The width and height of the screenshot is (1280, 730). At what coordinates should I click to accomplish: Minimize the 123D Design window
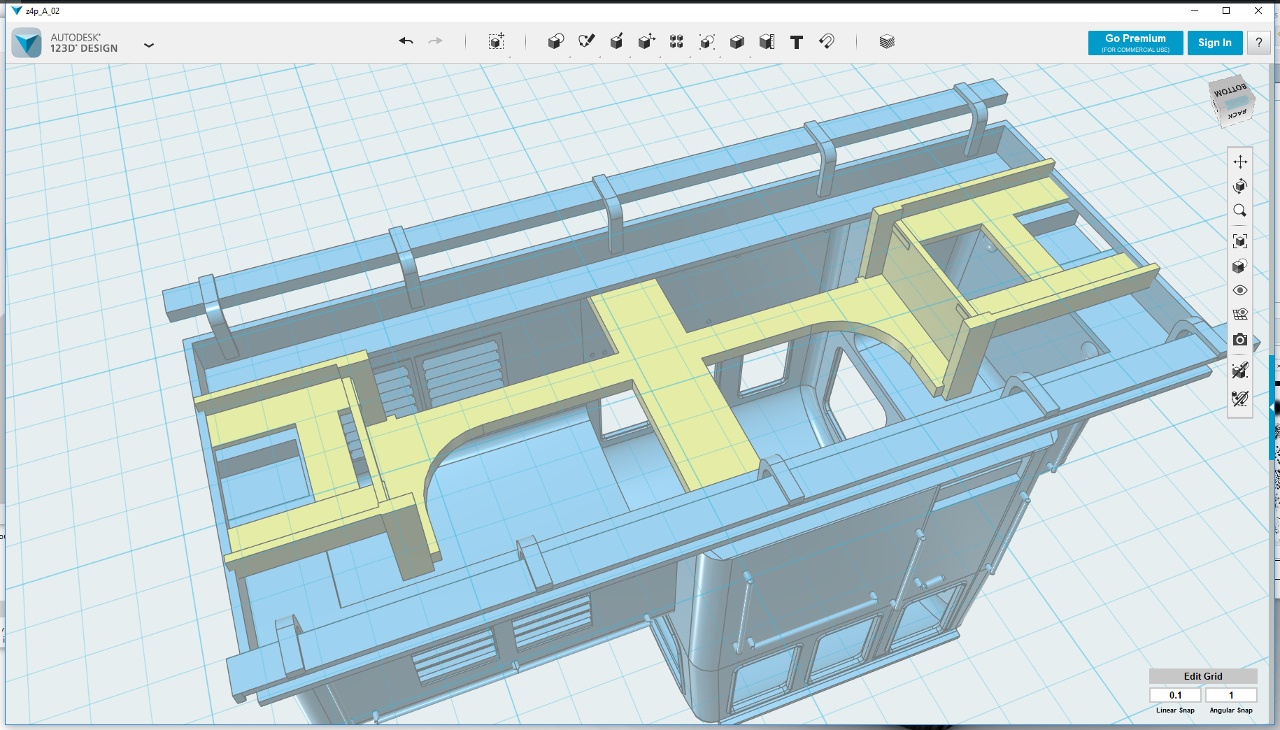[1194, 10]
